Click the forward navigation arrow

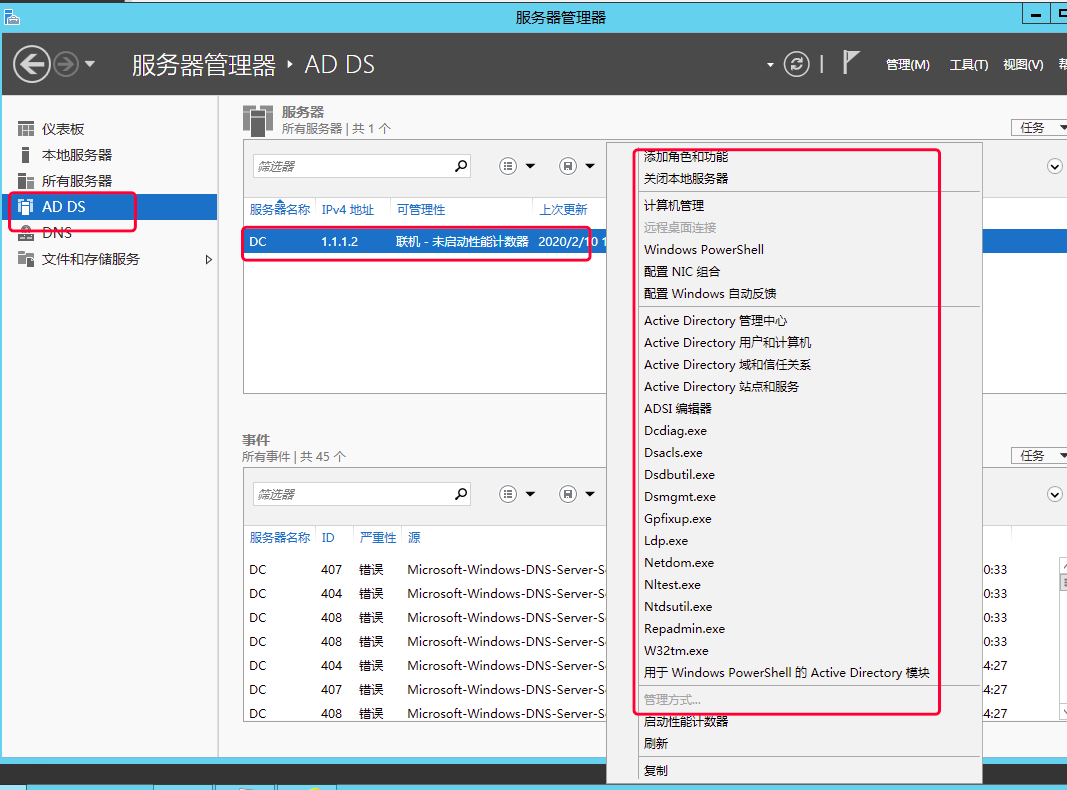[66, 65]
